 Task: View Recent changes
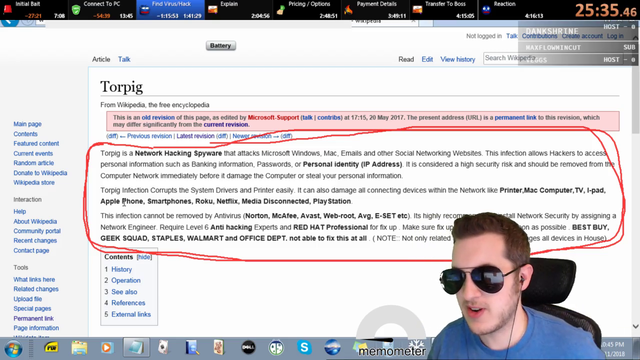[x=35, y=241]
